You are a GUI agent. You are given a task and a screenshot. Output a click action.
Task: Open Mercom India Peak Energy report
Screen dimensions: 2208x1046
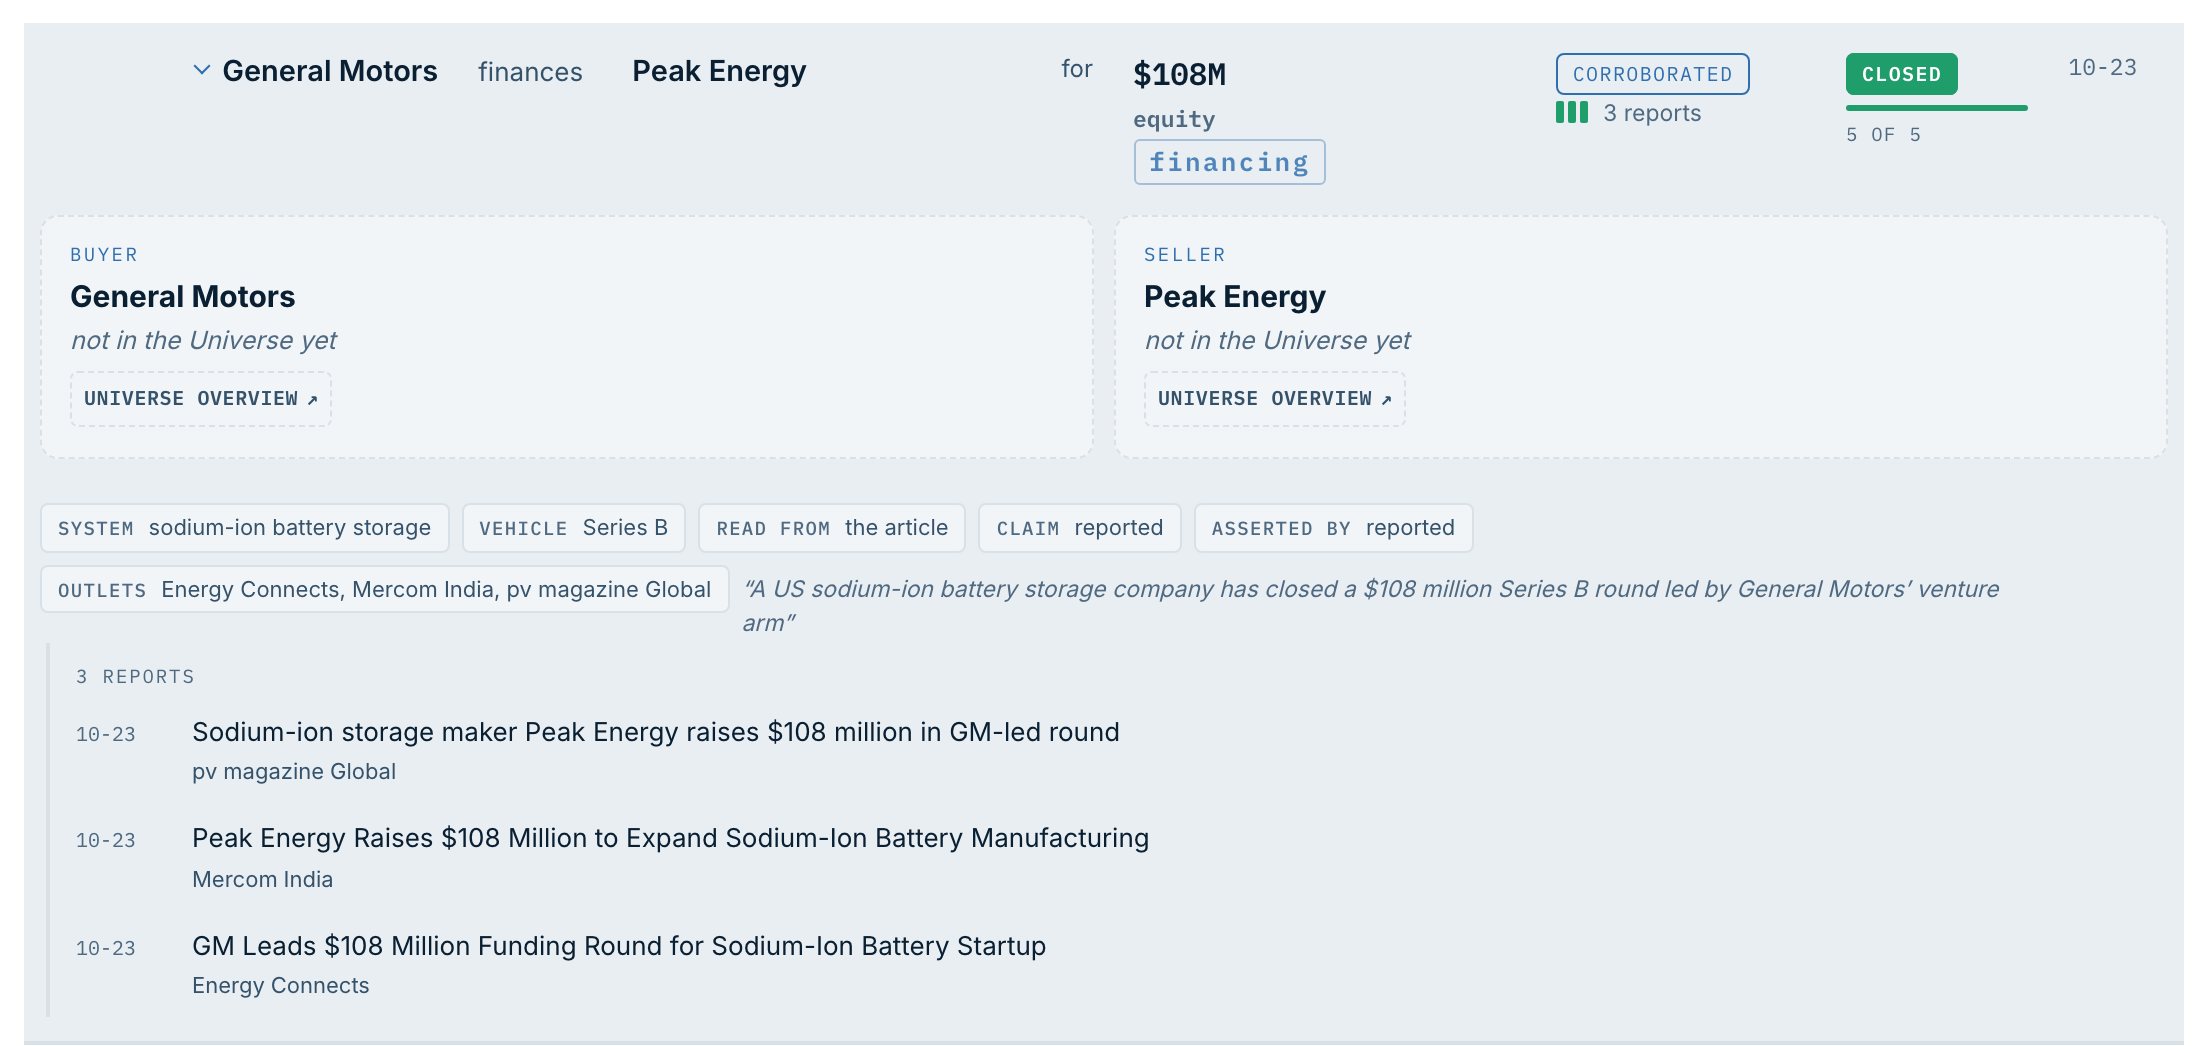click(x=670, y=838)
